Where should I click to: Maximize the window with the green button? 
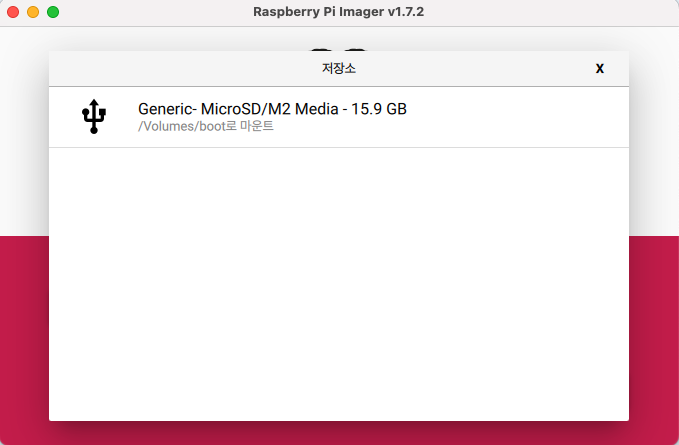pyautogui.click(x=53, y=12)
